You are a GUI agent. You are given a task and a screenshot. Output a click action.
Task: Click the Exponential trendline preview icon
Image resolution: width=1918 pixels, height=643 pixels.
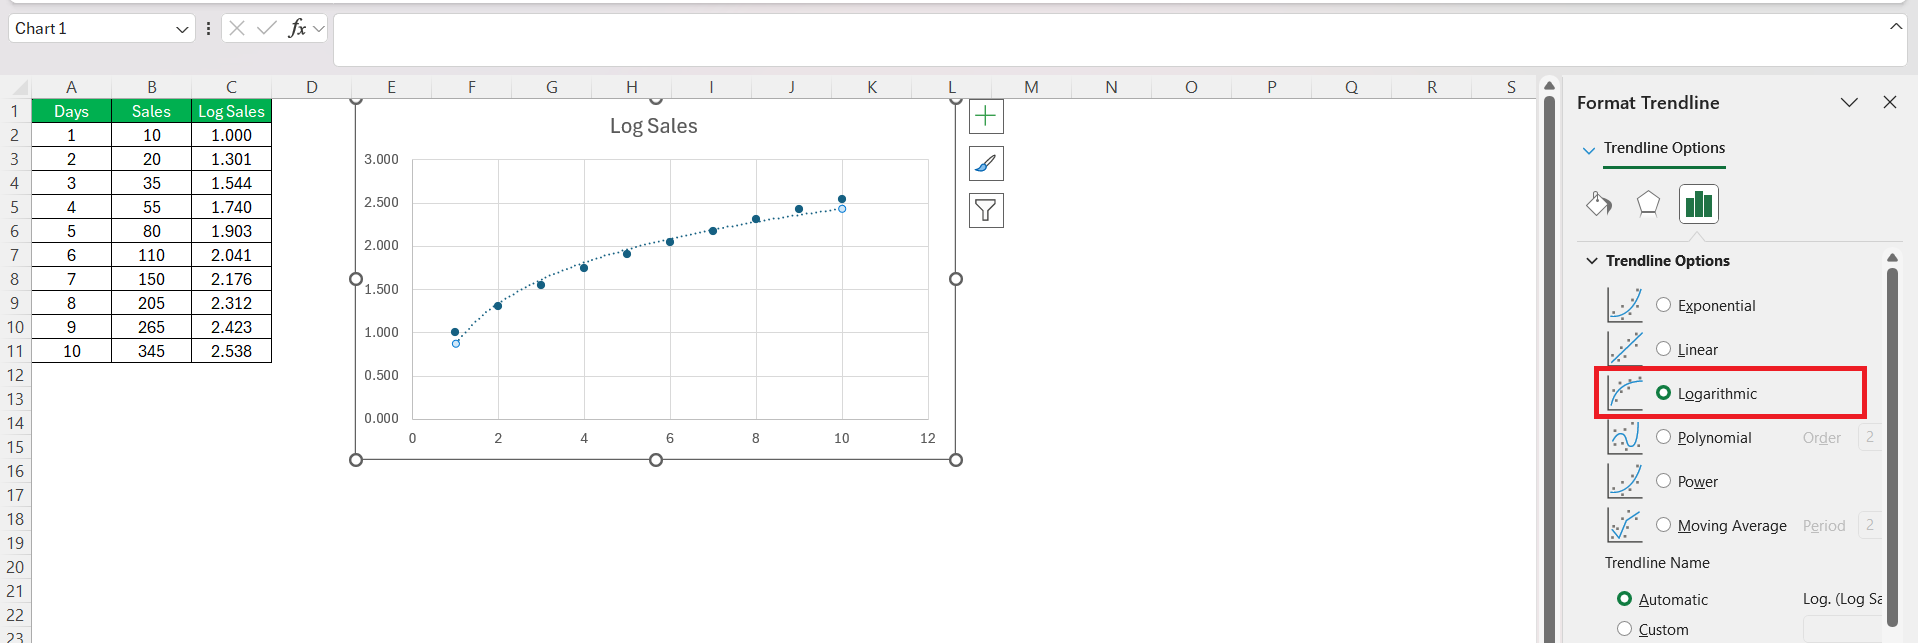[x=1625, y=305]
